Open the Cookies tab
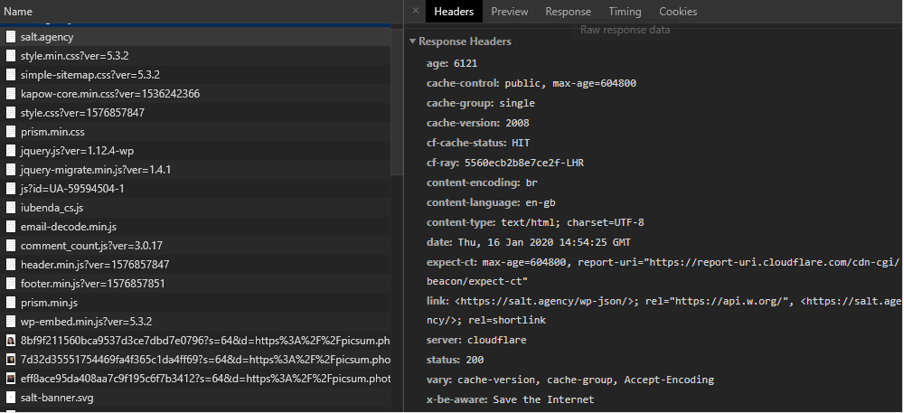 click(678, 12)
